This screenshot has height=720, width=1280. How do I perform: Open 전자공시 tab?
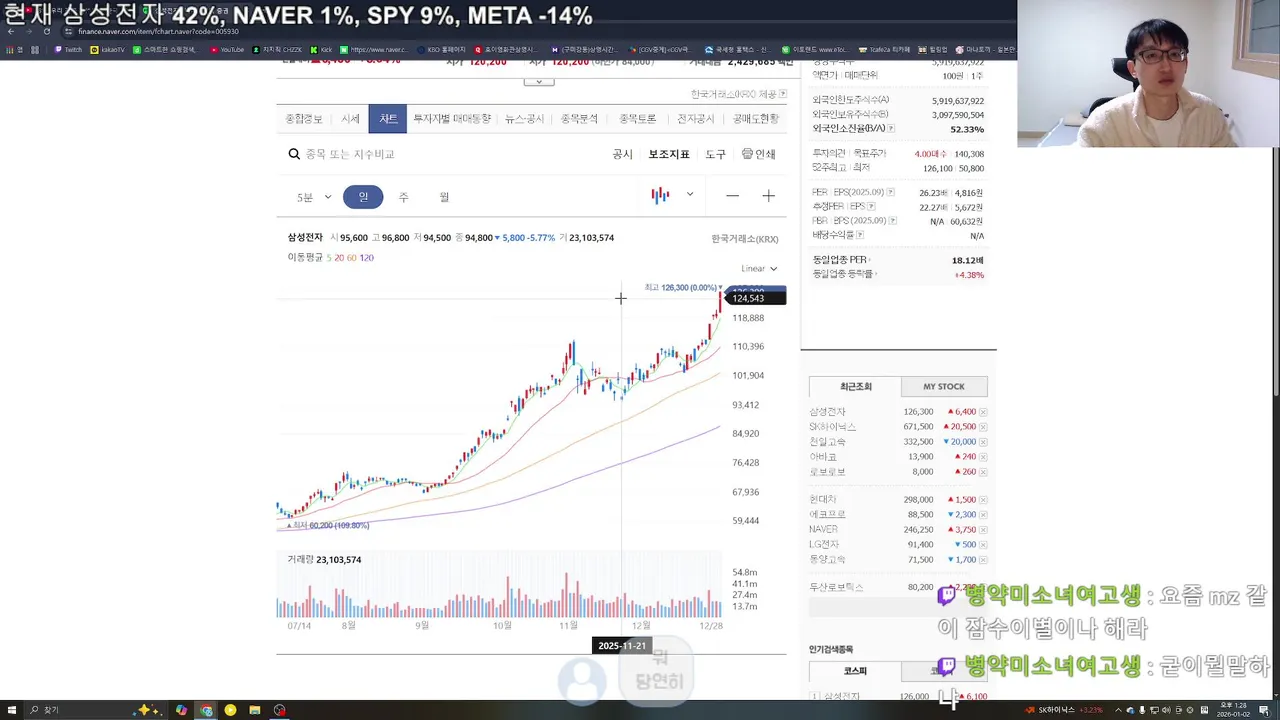click(696, 119)
